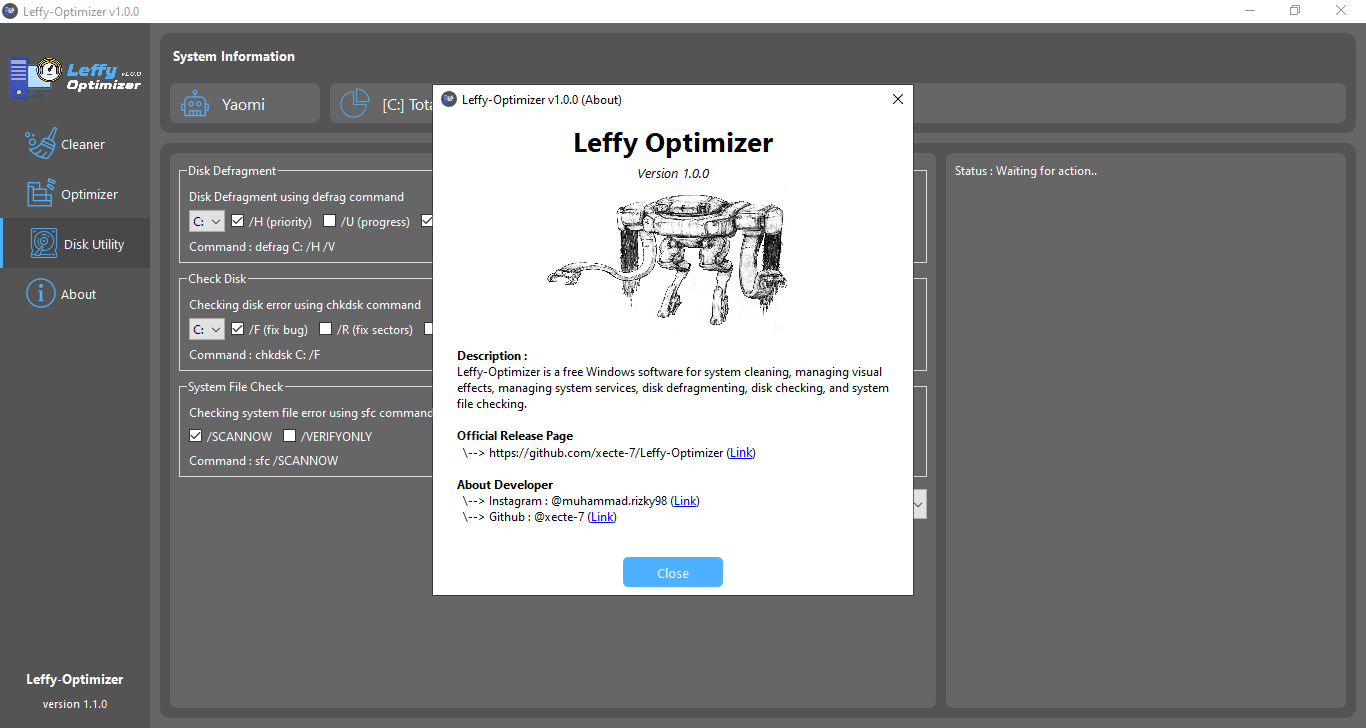1366x728 pixels.
Task: Uncheck the /F (fix bug) checkbox
Action: pyautogui.click(x=238, y=329)
